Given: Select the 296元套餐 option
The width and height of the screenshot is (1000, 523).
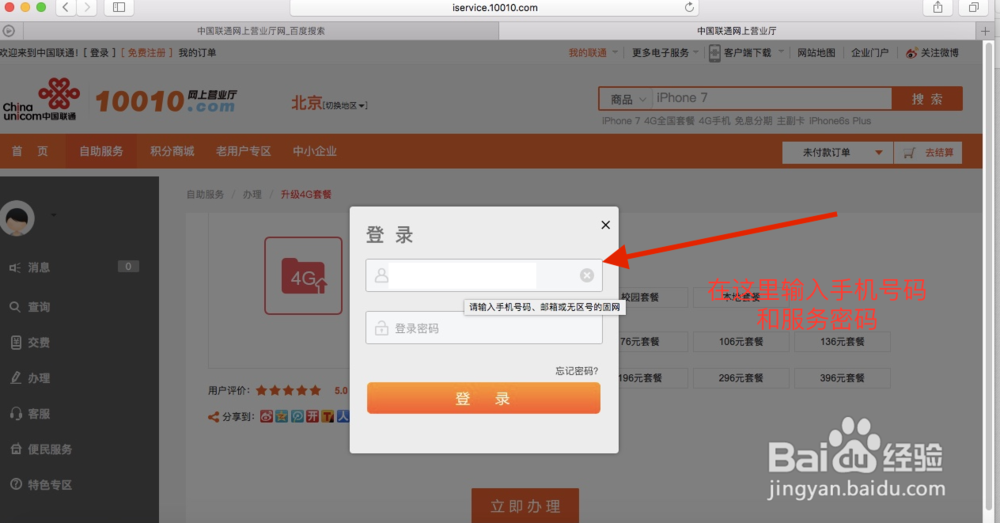Looking at the screenshot, I should point(740,378).
